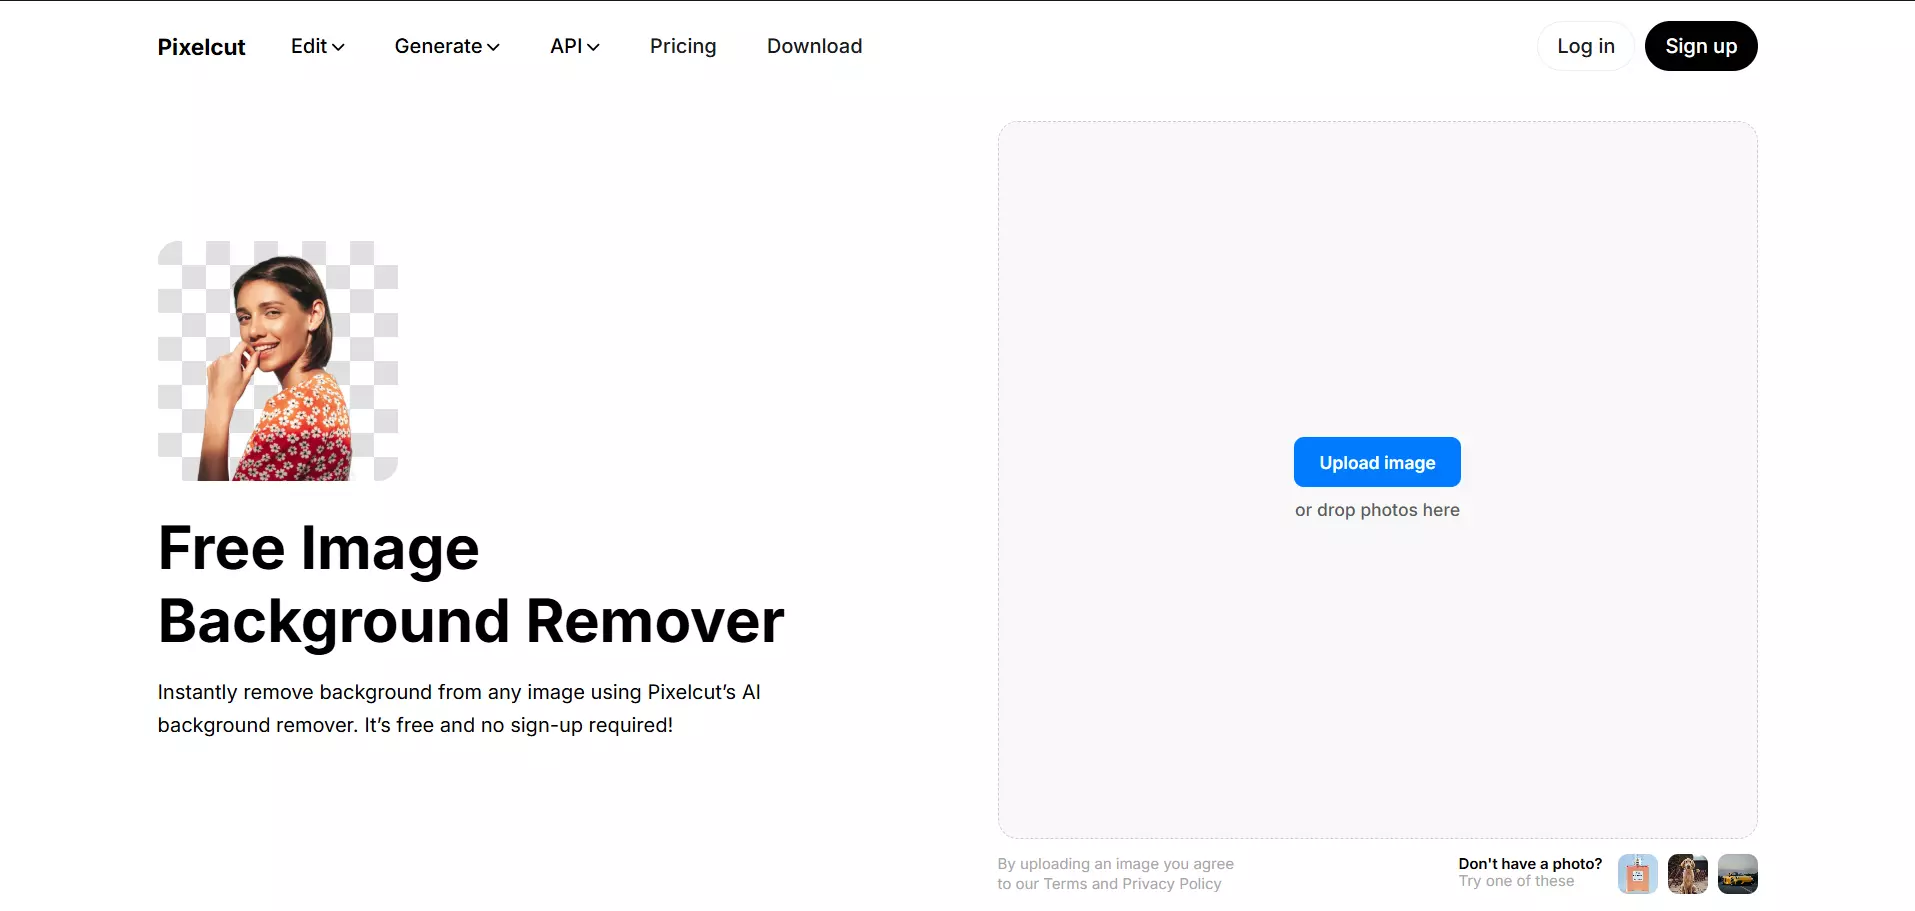Open the Download page
This screenshot has width=1915, height=911.
click(x=814, y=46)
